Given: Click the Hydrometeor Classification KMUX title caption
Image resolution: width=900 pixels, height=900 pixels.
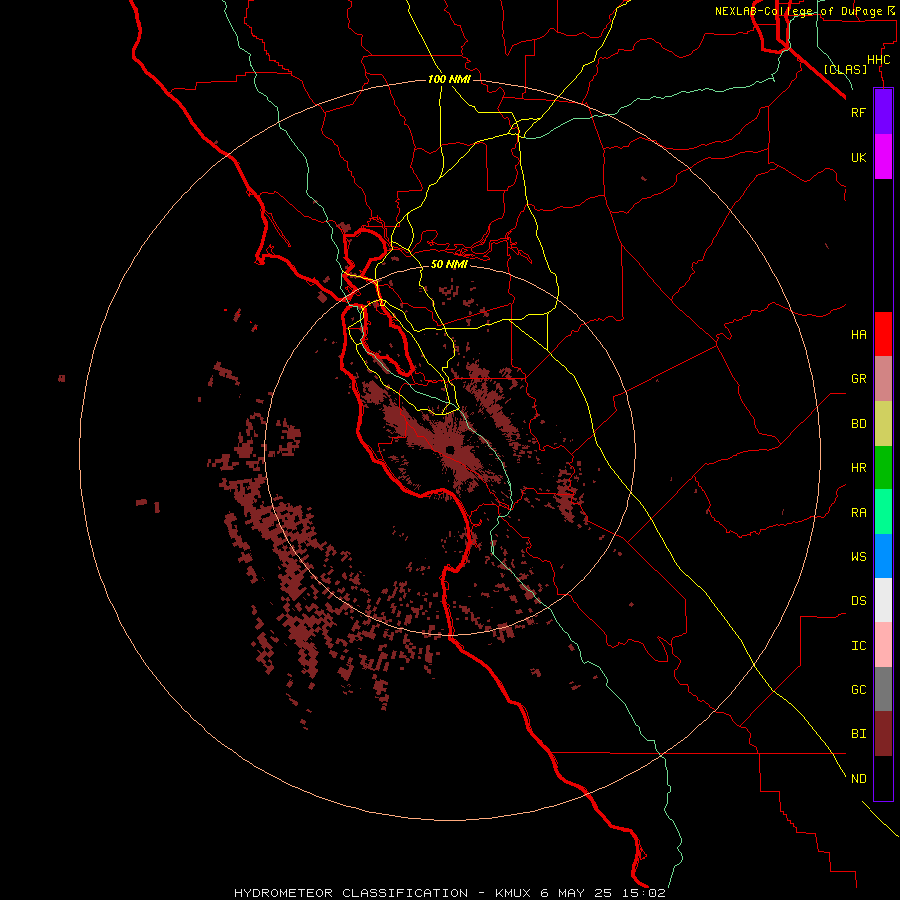Looking at the screenshot, I should pyautogui.click(x=450, y=893).
